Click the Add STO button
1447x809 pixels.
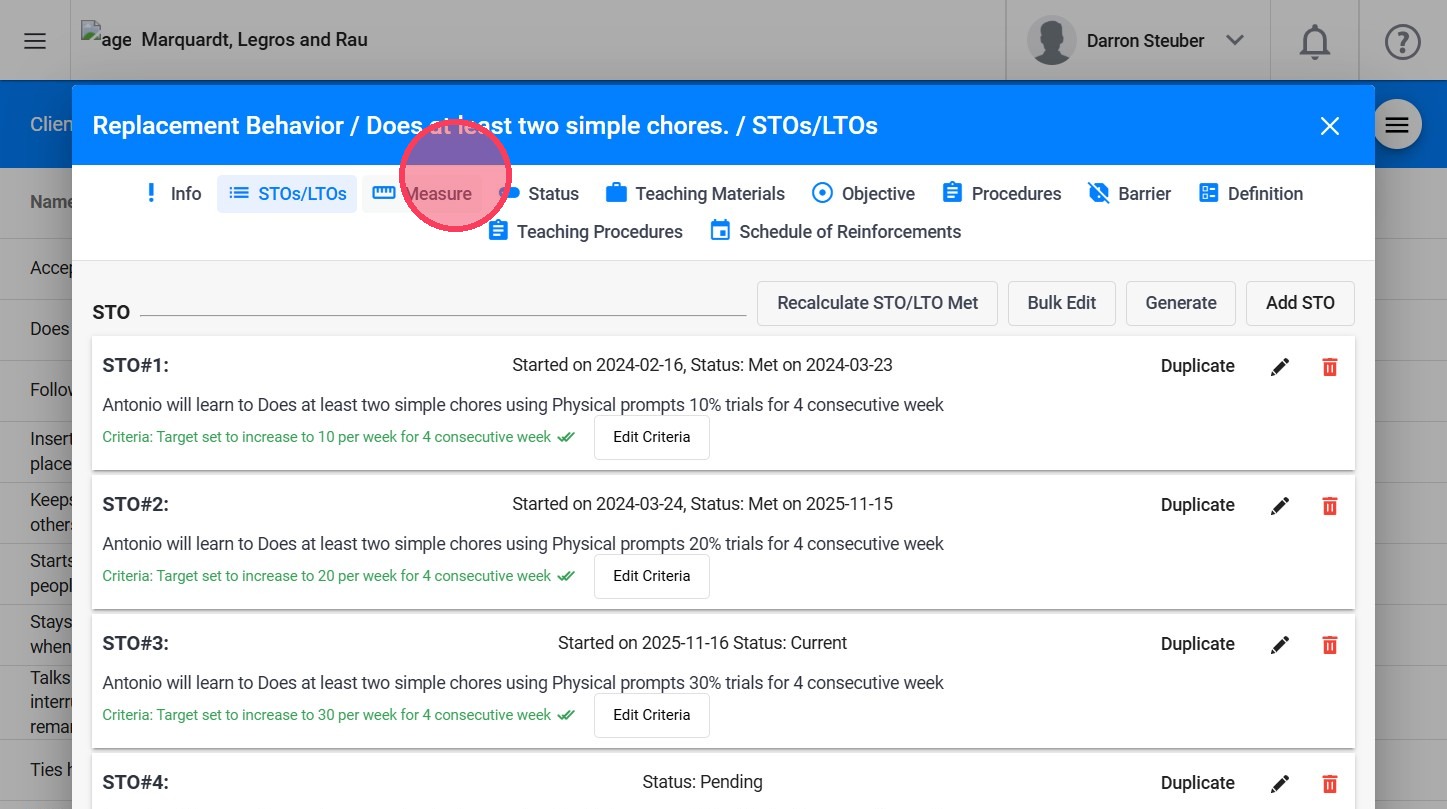(x=1300, y=303)
